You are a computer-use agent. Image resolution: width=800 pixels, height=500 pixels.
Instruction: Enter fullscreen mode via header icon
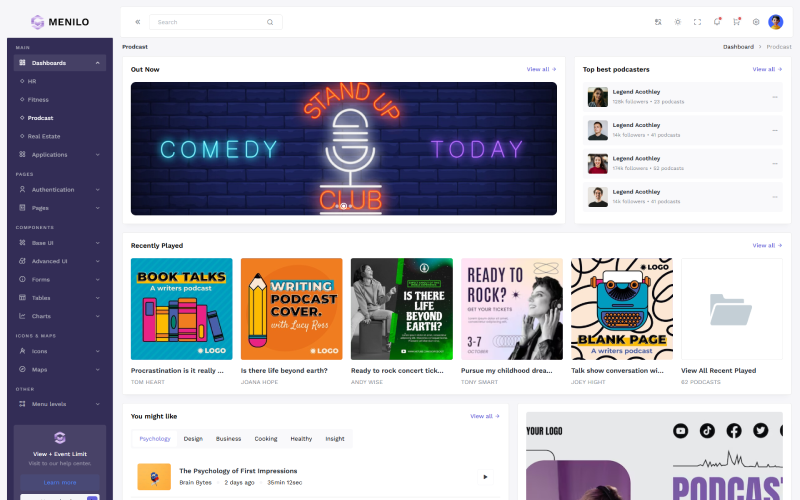(697, 22)
